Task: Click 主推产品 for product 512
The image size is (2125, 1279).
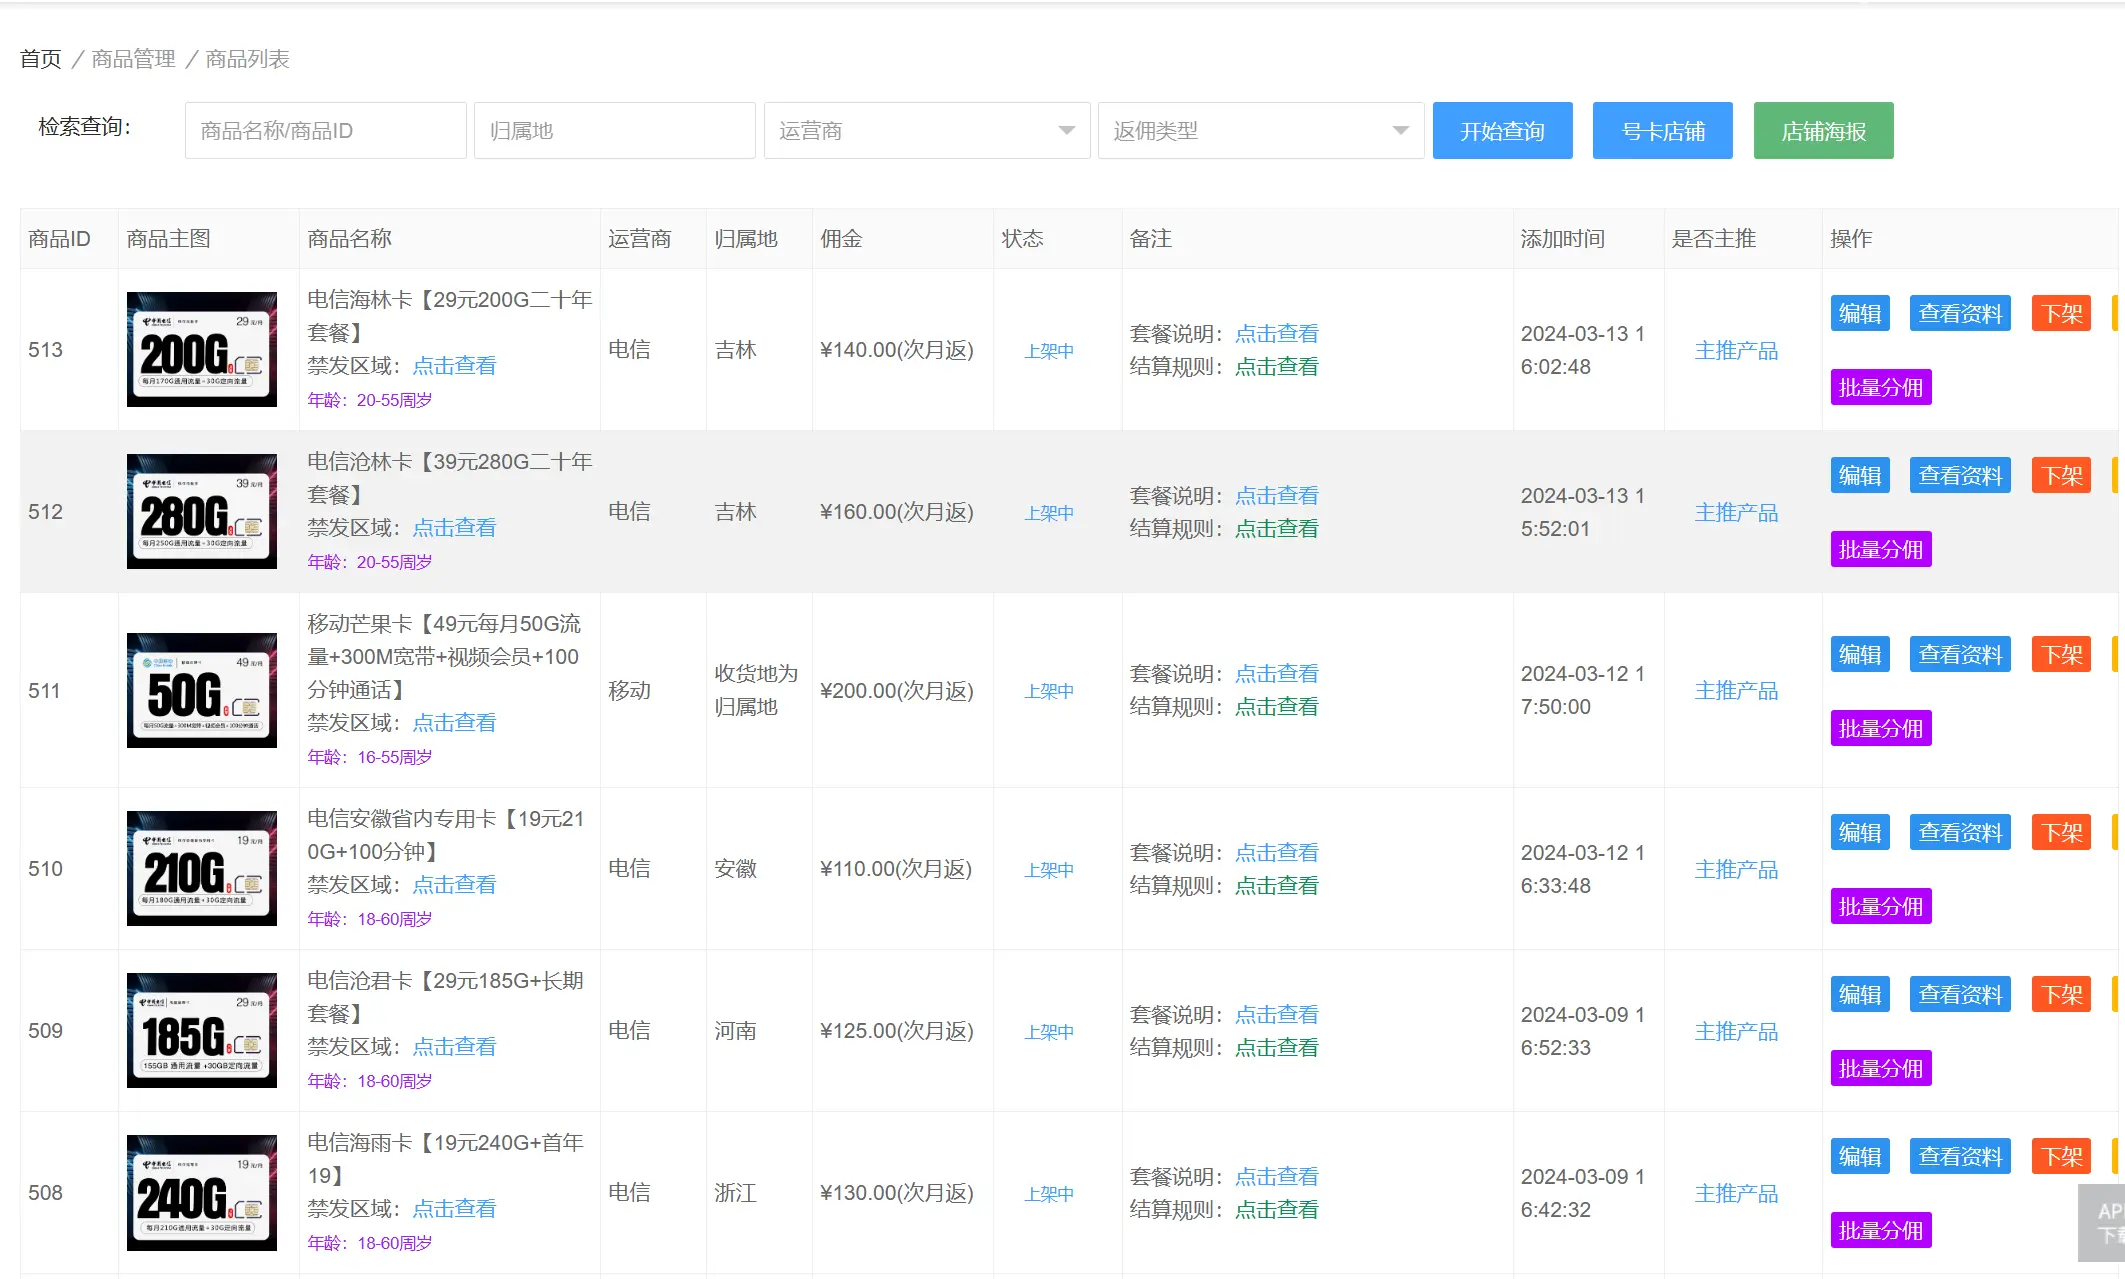Action: tap(1736, 513)
